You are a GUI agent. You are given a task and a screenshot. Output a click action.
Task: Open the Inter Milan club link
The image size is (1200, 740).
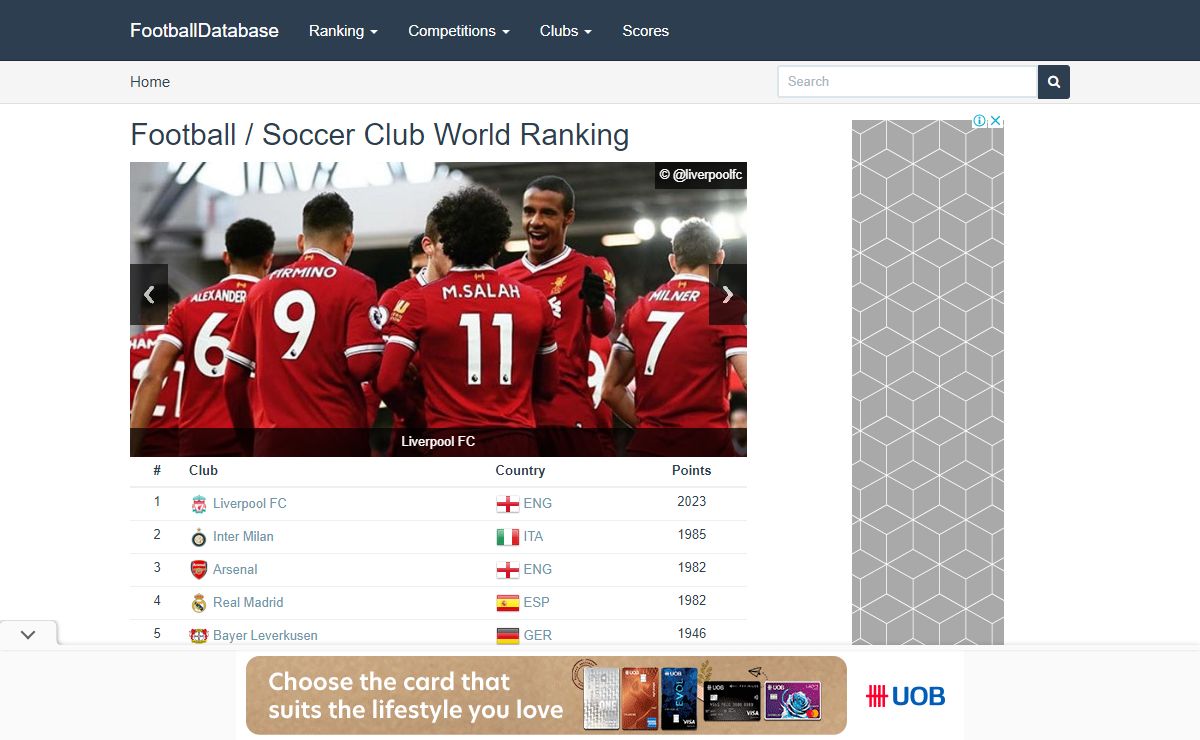(x=243, y=536)
